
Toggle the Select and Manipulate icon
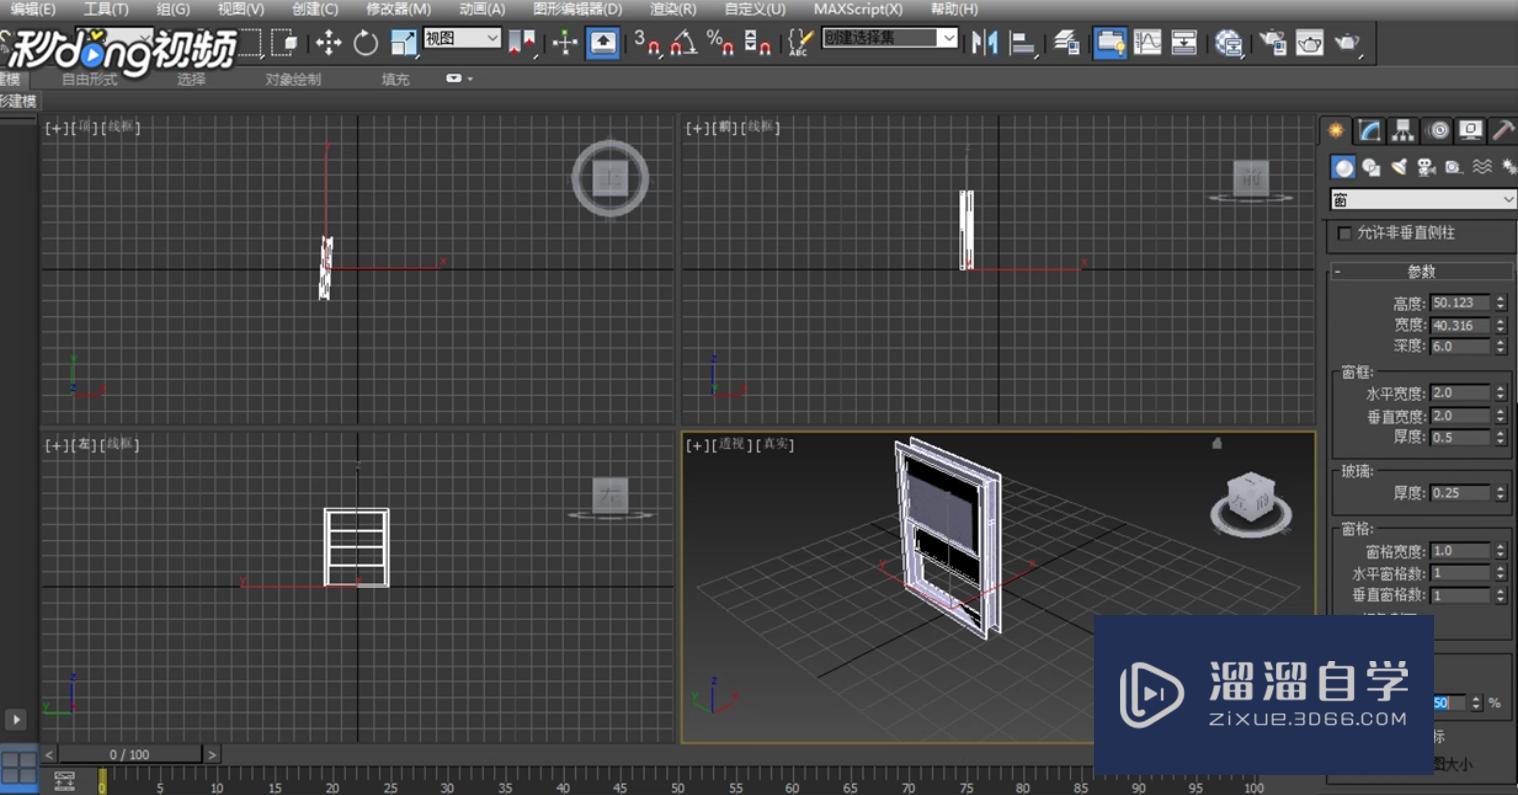pyautogui.click(x=565, y=42)
